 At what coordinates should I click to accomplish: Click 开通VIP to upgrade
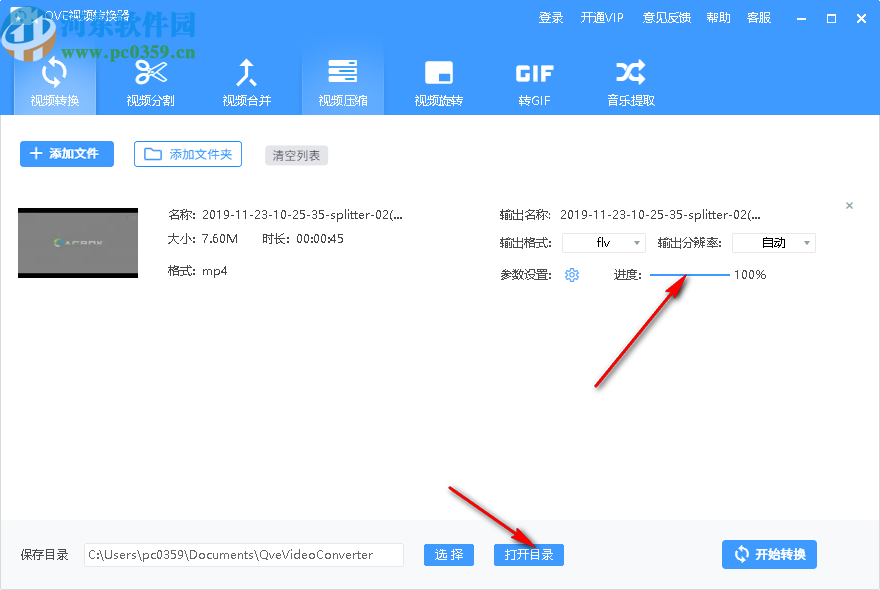point(602,17)
